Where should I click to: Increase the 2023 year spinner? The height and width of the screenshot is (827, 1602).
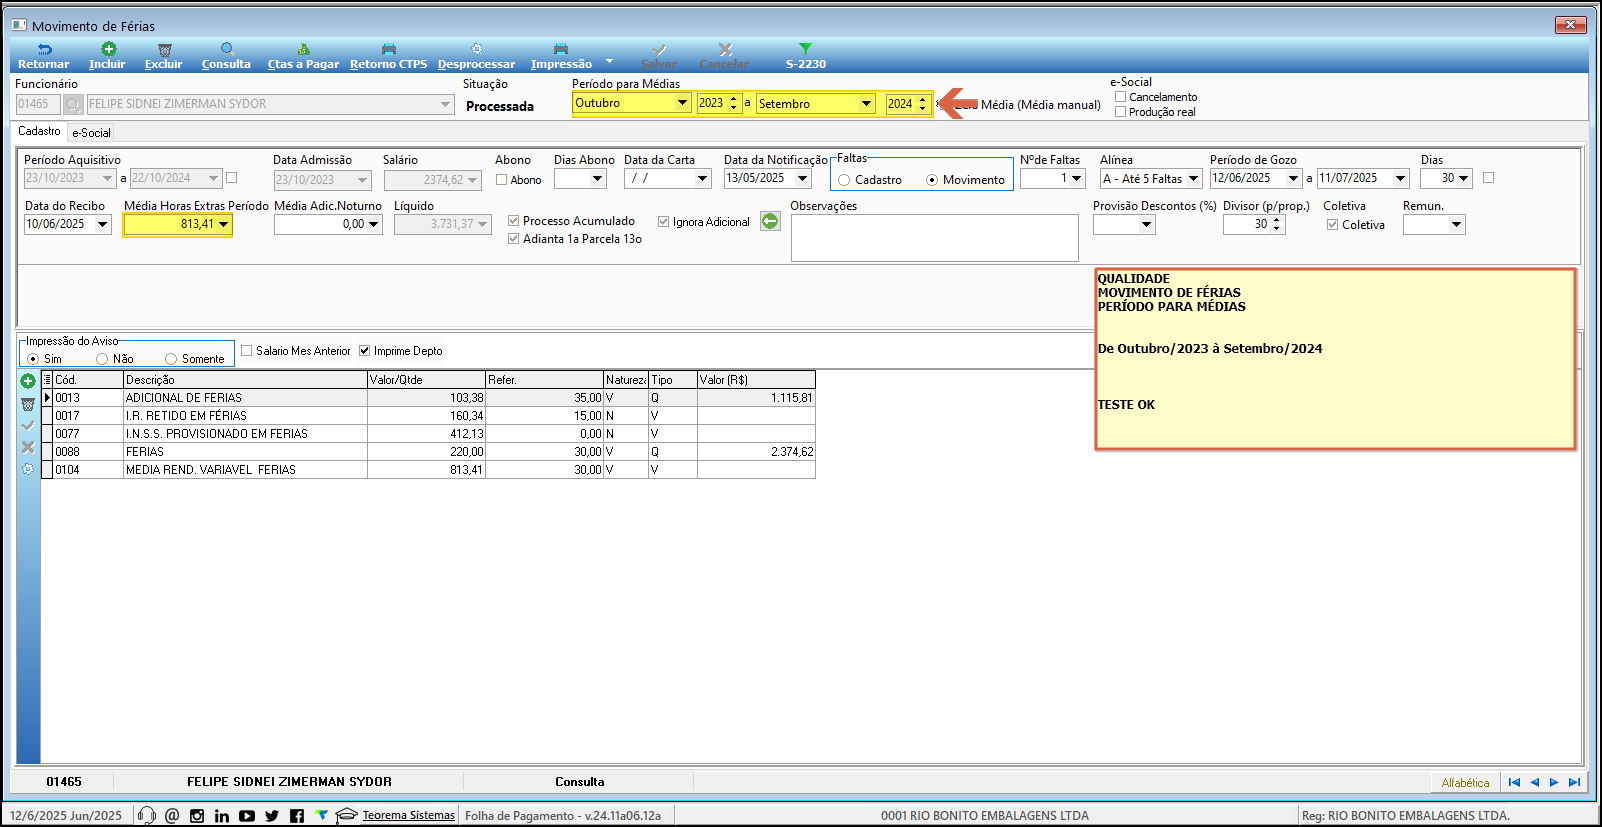(x=734, y=99)
